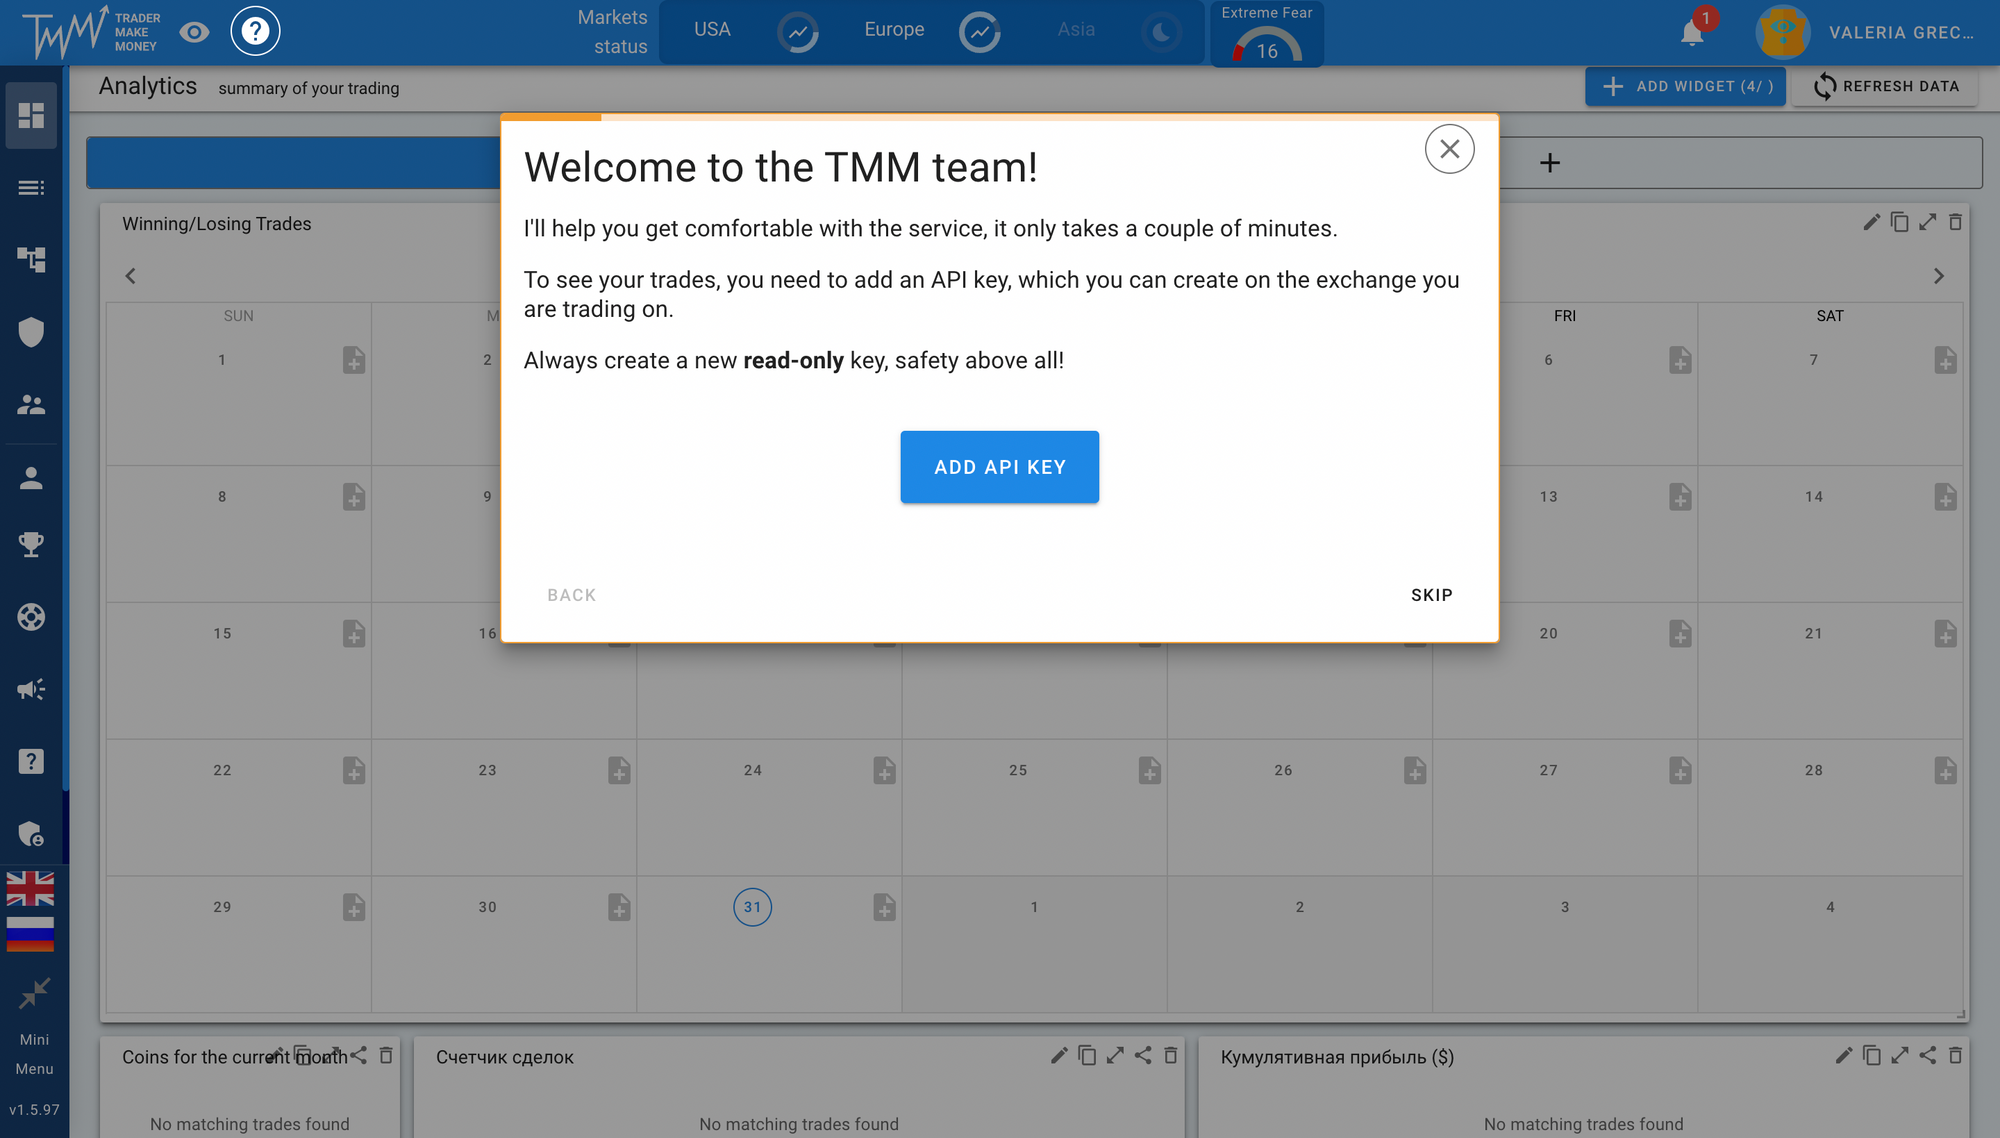Image resolution: width=2000 pixels, height=1138 pixels.
Task: Toggle the eye visibility icon in header
Action: pyautogui.click(x=194, y=32)
